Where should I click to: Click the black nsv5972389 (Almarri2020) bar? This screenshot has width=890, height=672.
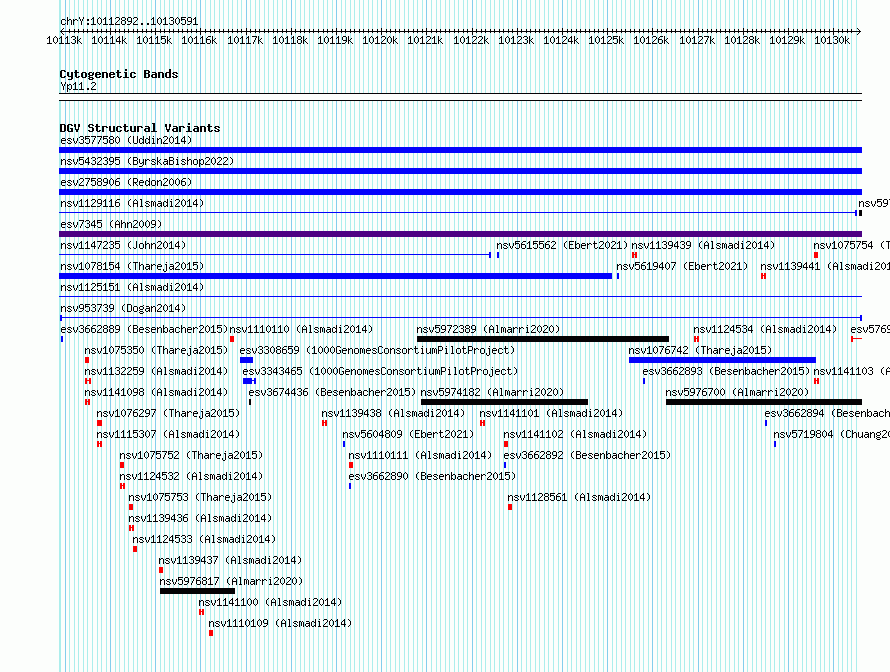pos(543,339)
